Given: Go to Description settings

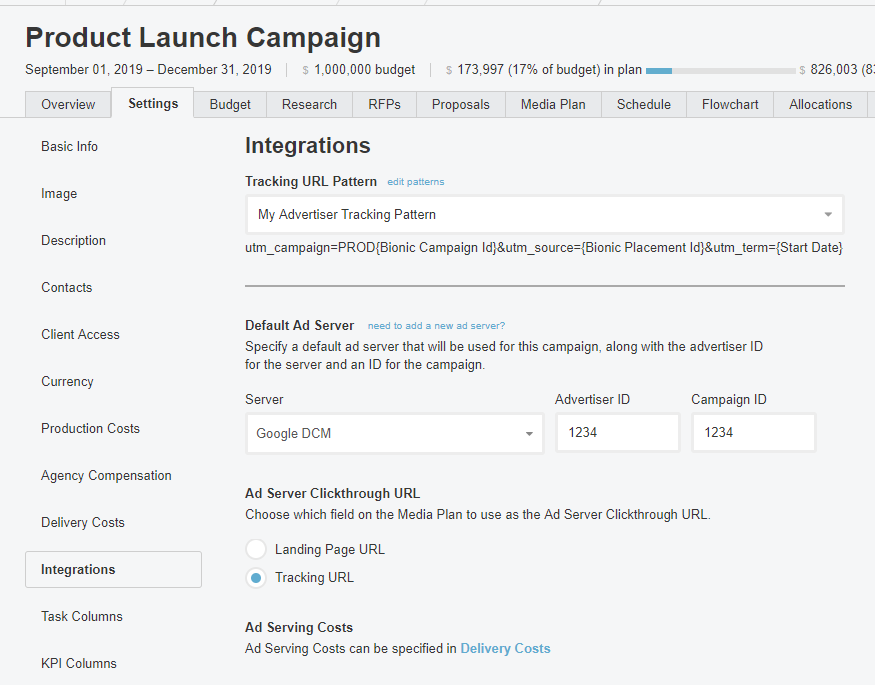Looking at the screenshot, I should [x=73, y=240].
